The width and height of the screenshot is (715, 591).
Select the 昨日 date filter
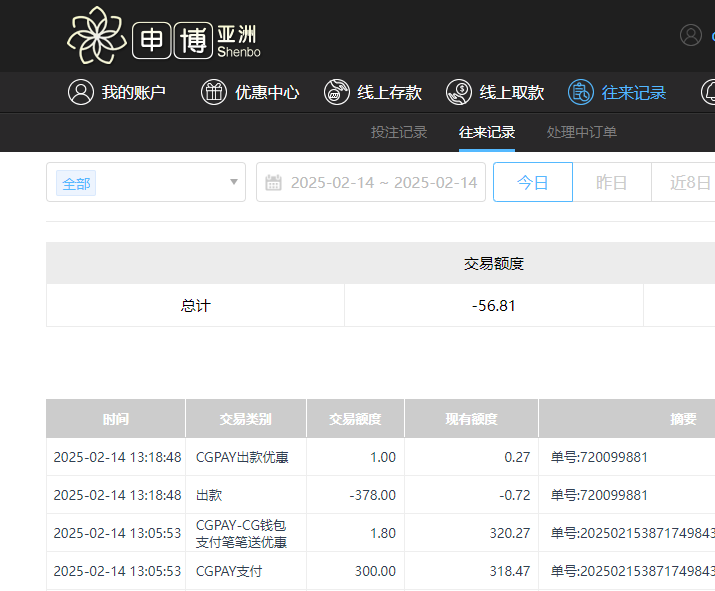(612, 182)
